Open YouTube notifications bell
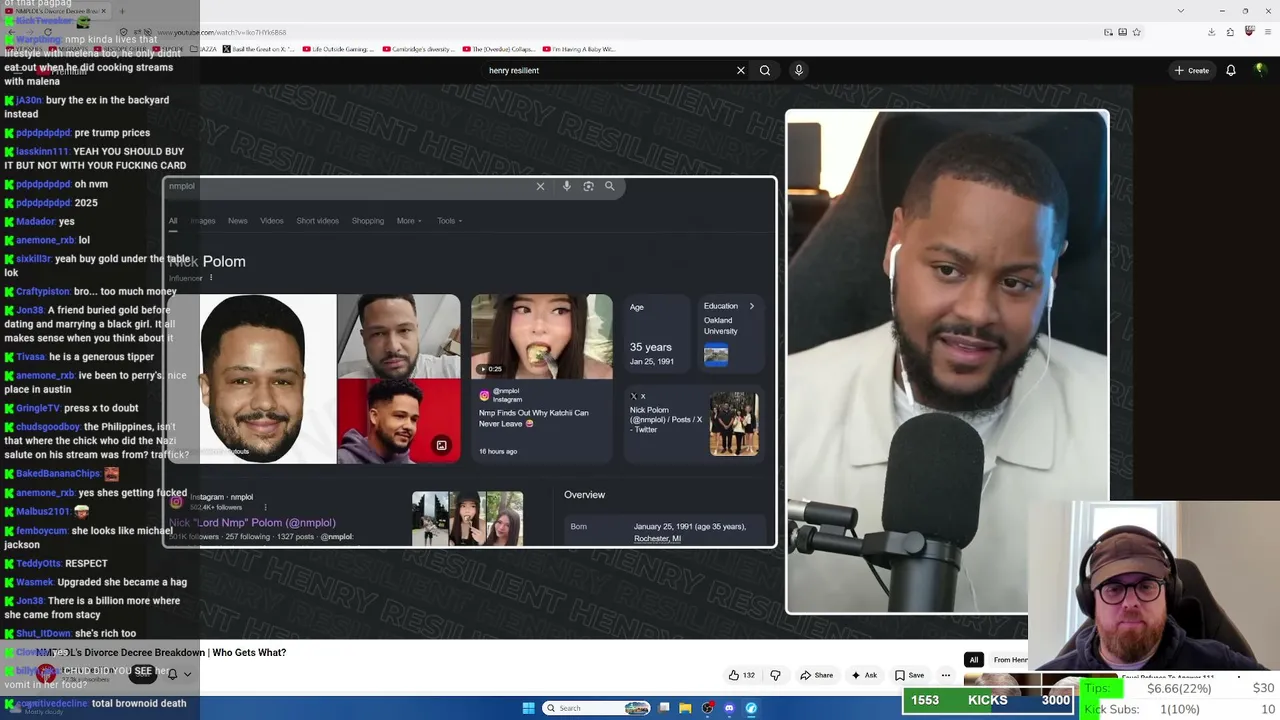This screenshot has height=720, width=1280. point(1231,70)
